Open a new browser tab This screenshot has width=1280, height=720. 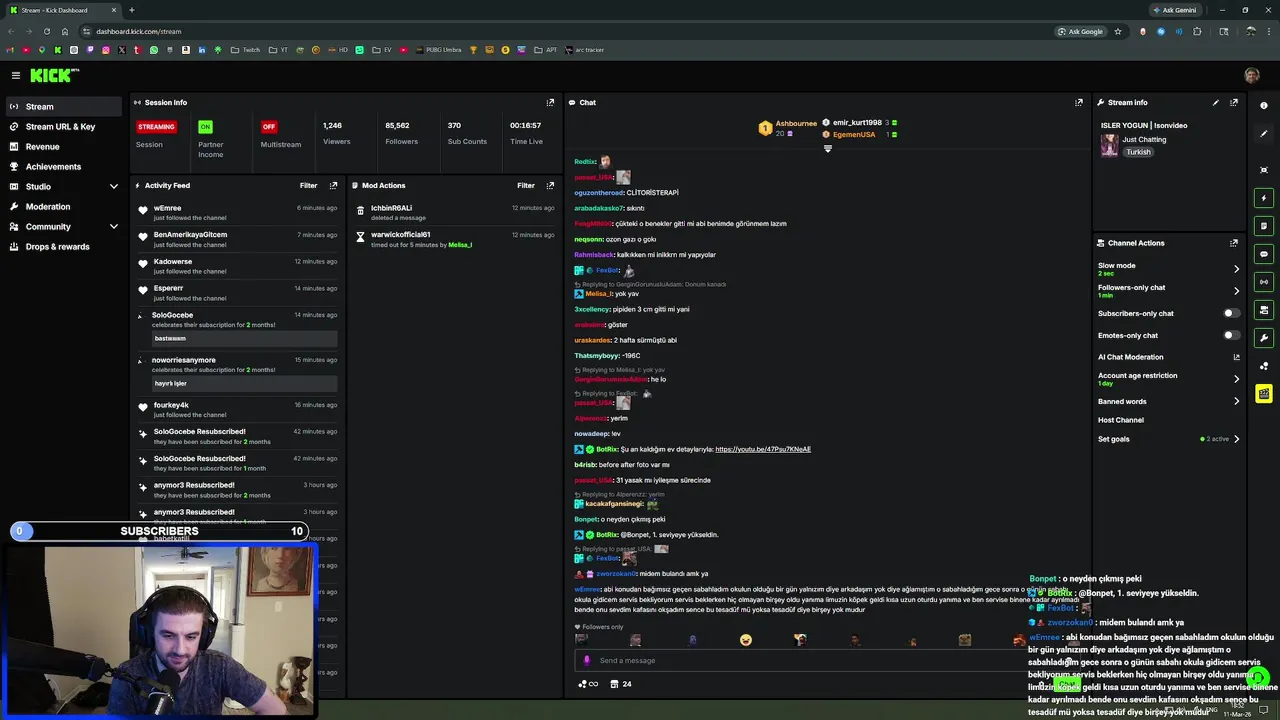point(131,10)
